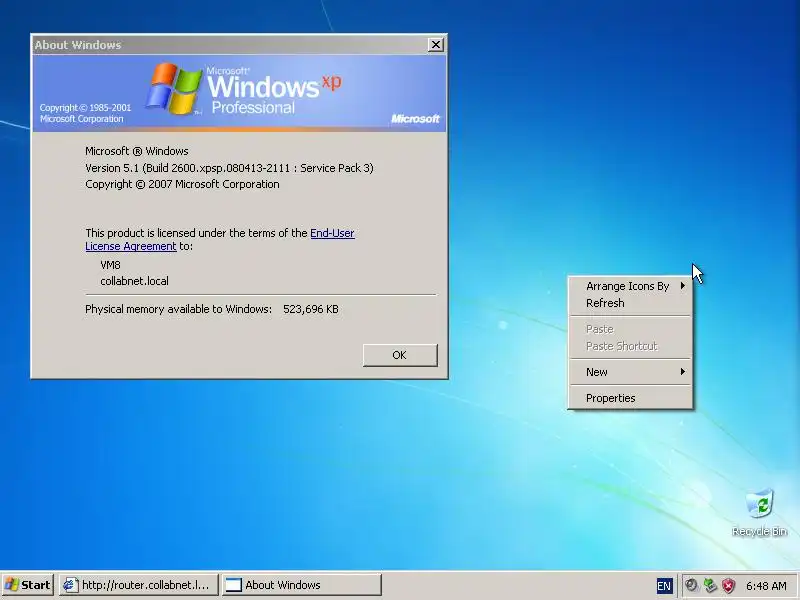Viewport: 800px width, 600px height.
Task: Open the red Security Center shield icon
Action: coord(729,585)
